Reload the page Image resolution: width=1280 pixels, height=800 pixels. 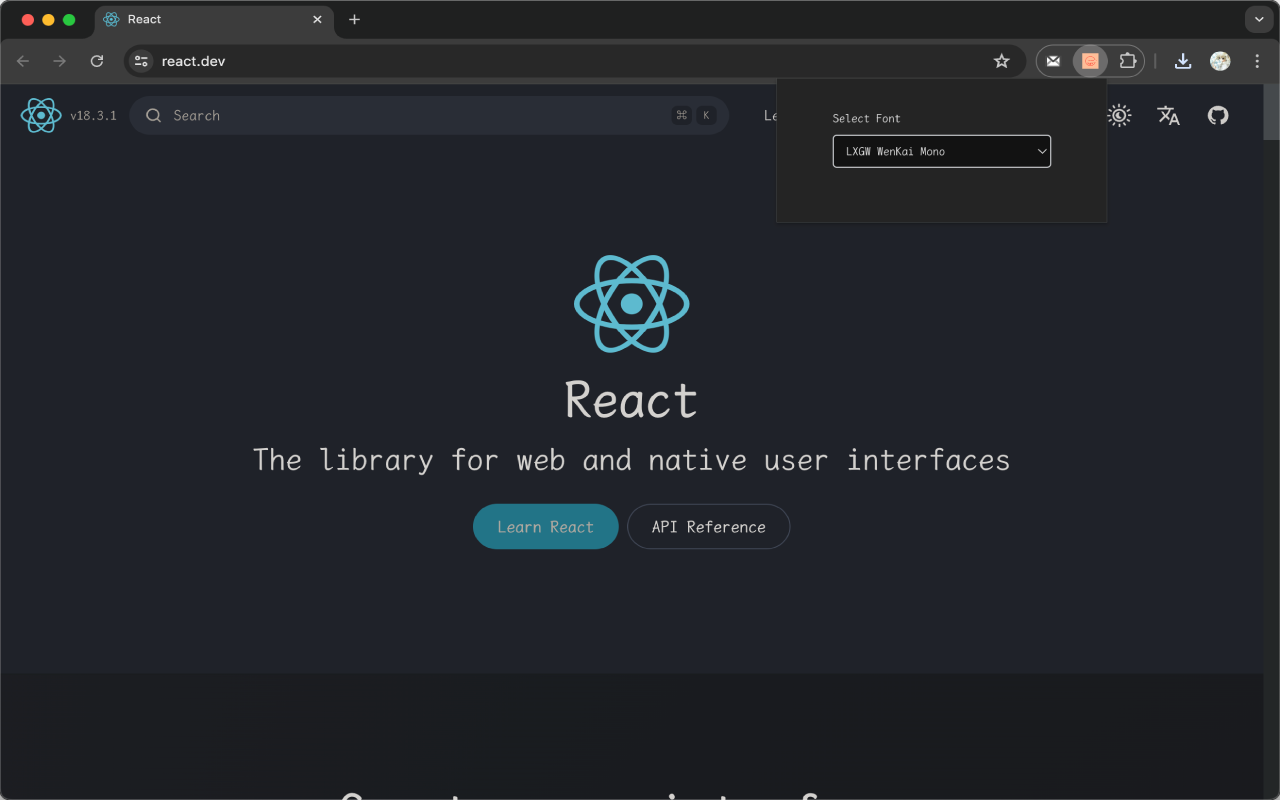(97, 61)
